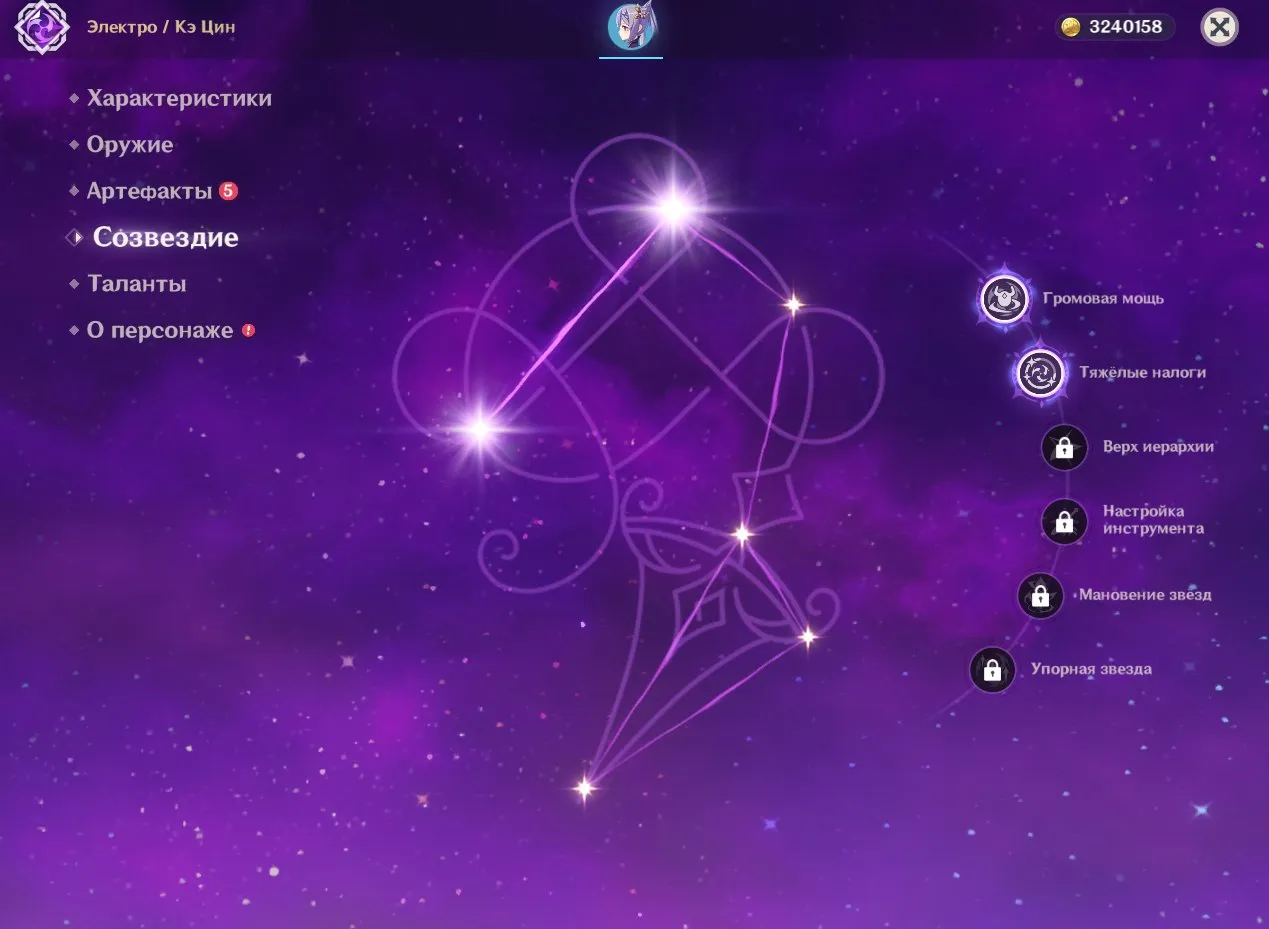Switch to the Оружие section
Image resolution: width=1269 pixels, height=929 pixels.
tap(130, 145)
